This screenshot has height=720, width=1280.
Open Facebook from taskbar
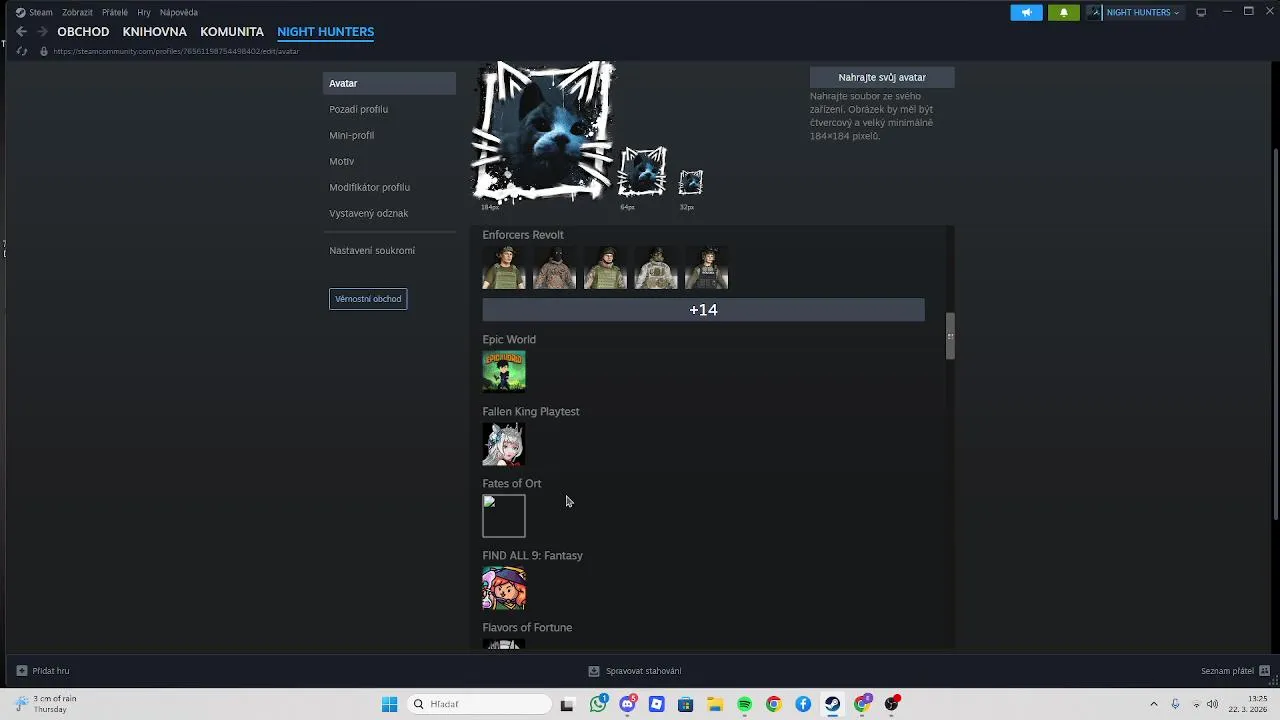(803, 704)
